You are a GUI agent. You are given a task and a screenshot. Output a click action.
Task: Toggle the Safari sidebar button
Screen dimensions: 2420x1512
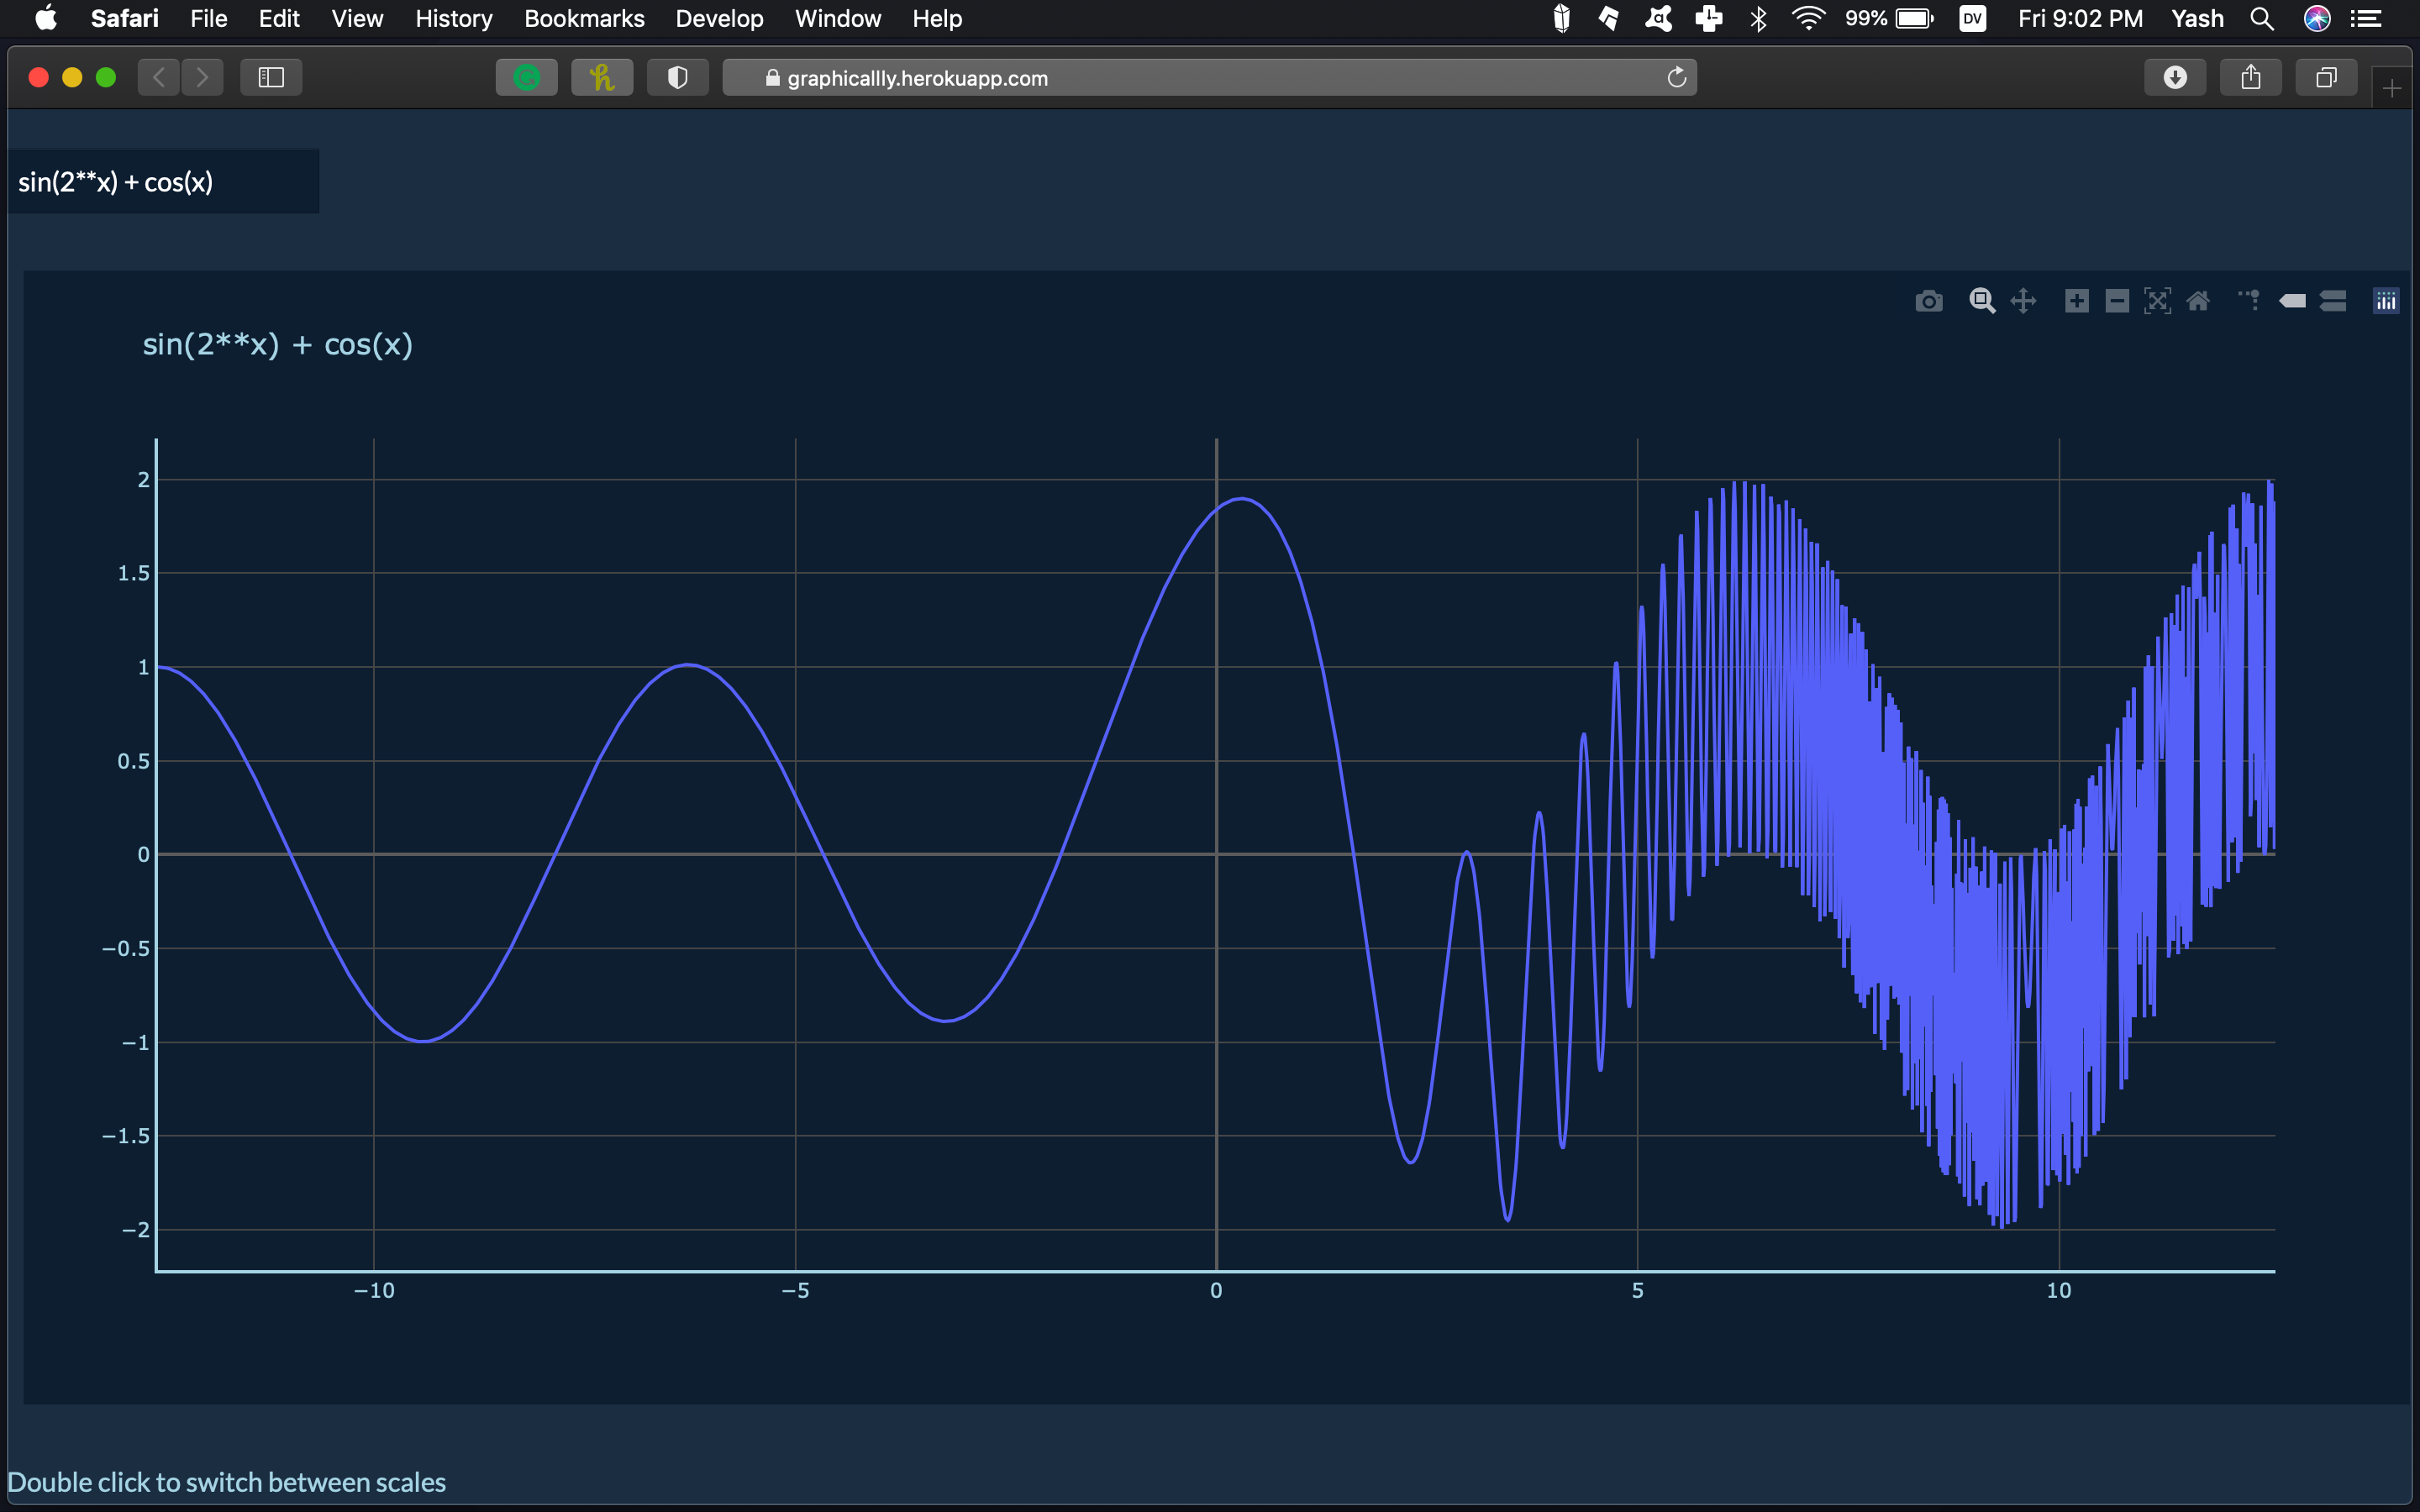[x=271, y=77]
